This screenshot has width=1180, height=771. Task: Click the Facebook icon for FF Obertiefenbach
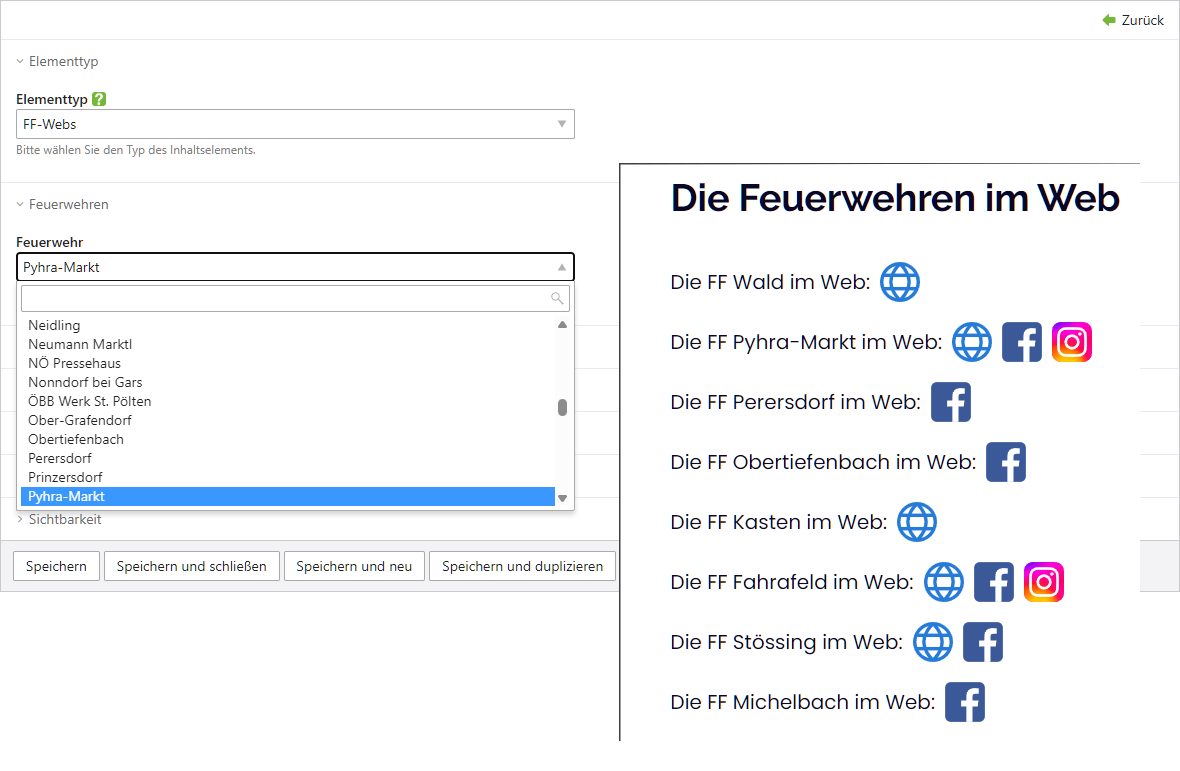click(x=1005, y=462)
